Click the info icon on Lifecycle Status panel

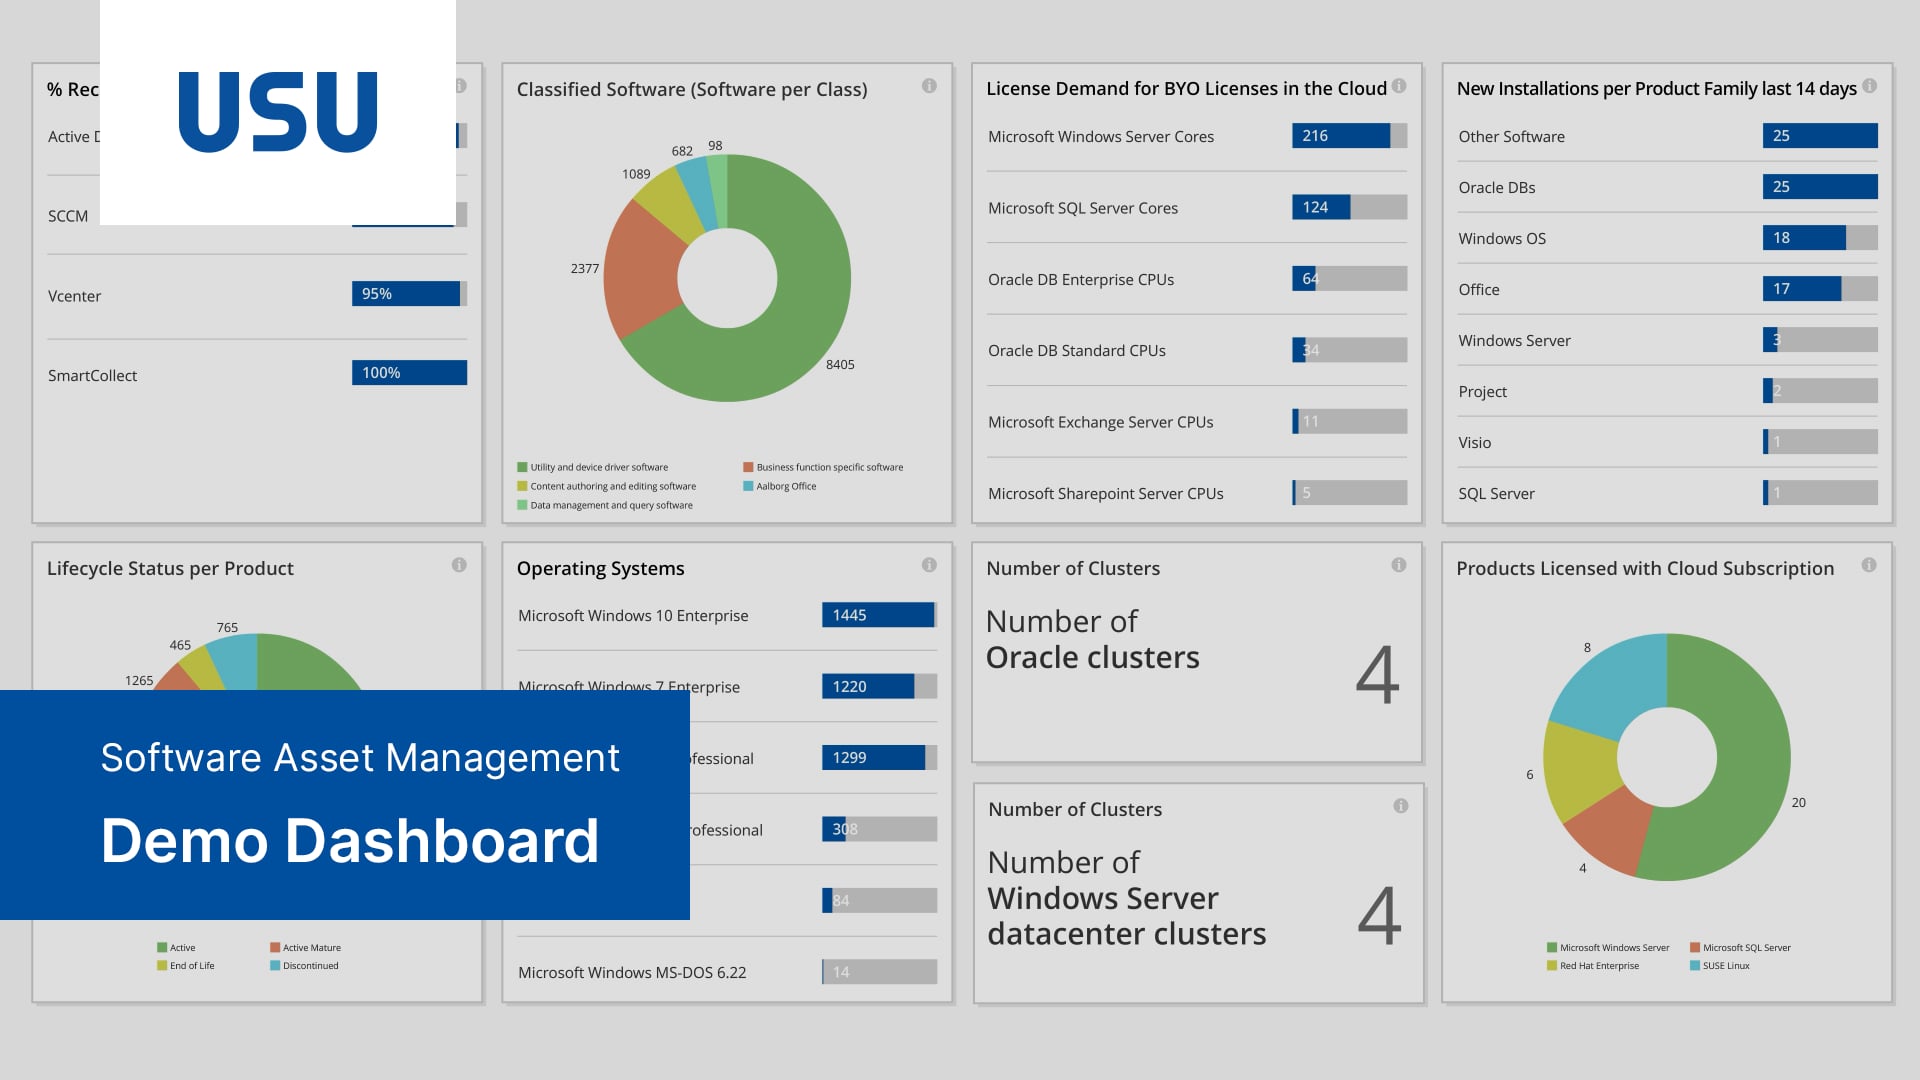[459, 565]
